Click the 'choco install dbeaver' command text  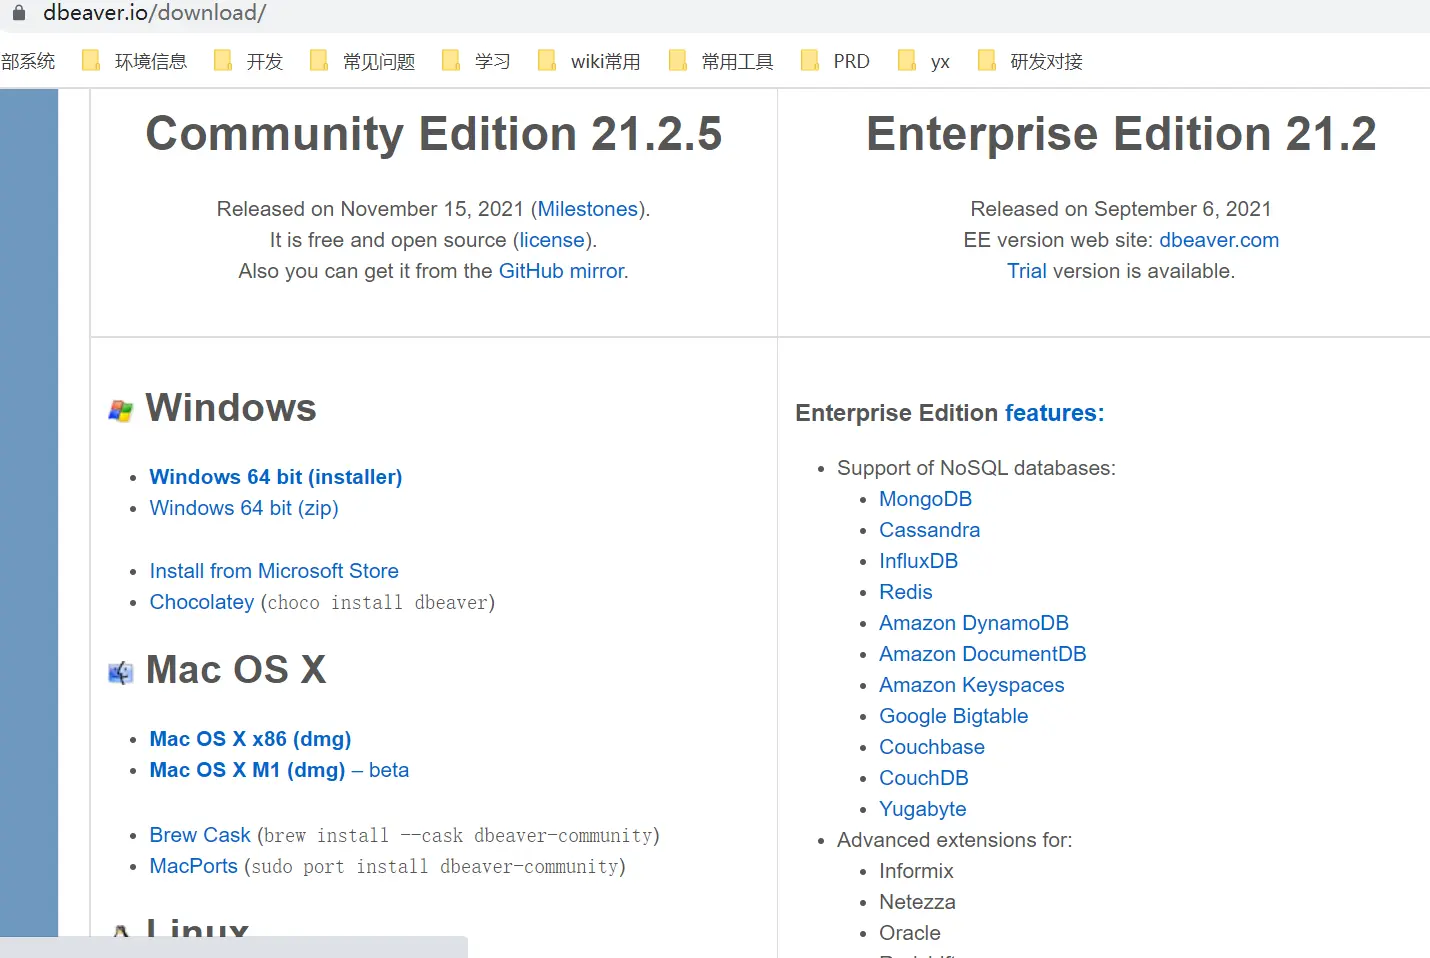pos(378,602)
